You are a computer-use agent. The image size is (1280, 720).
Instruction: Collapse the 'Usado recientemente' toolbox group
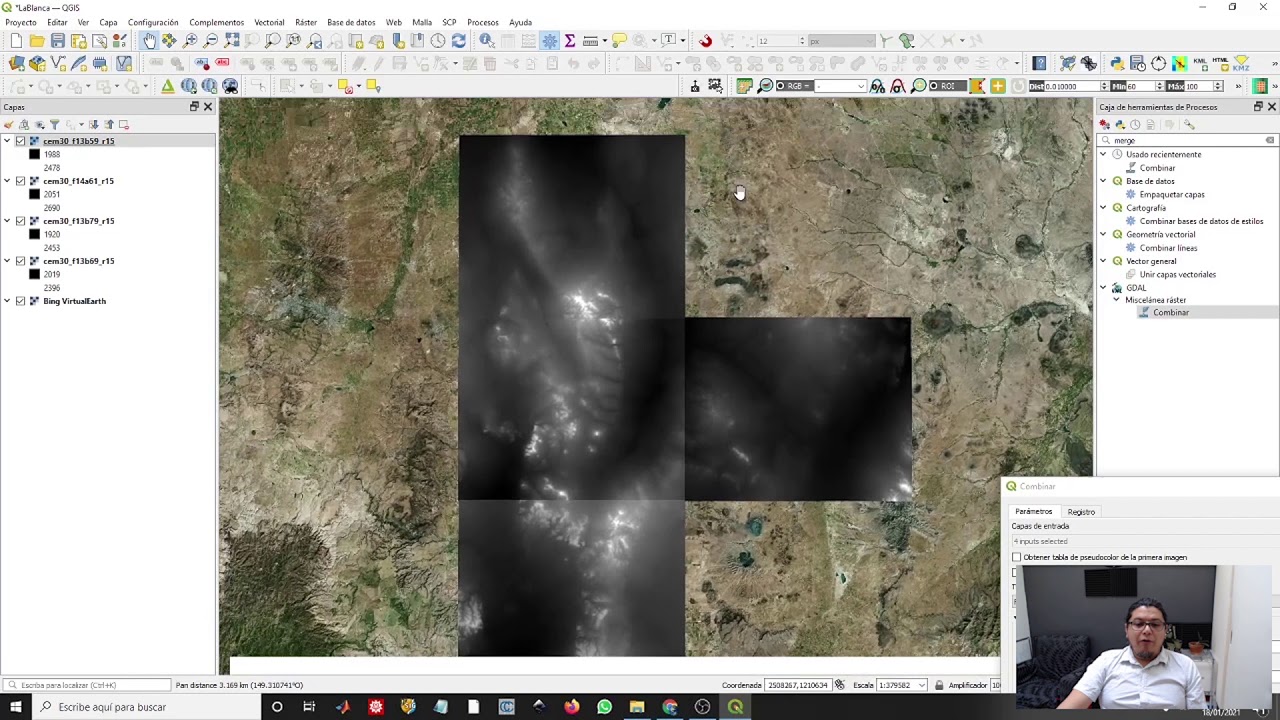(x=1104, y=154)
